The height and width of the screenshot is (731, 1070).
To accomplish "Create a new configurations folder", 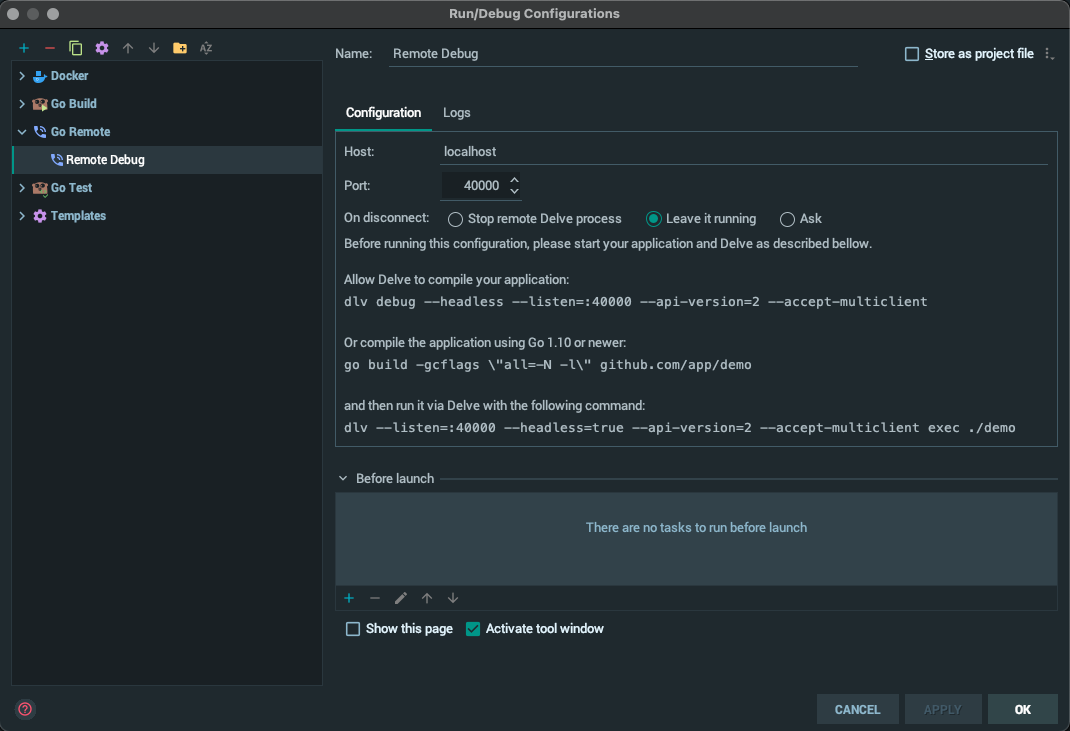I will point(179,48).
